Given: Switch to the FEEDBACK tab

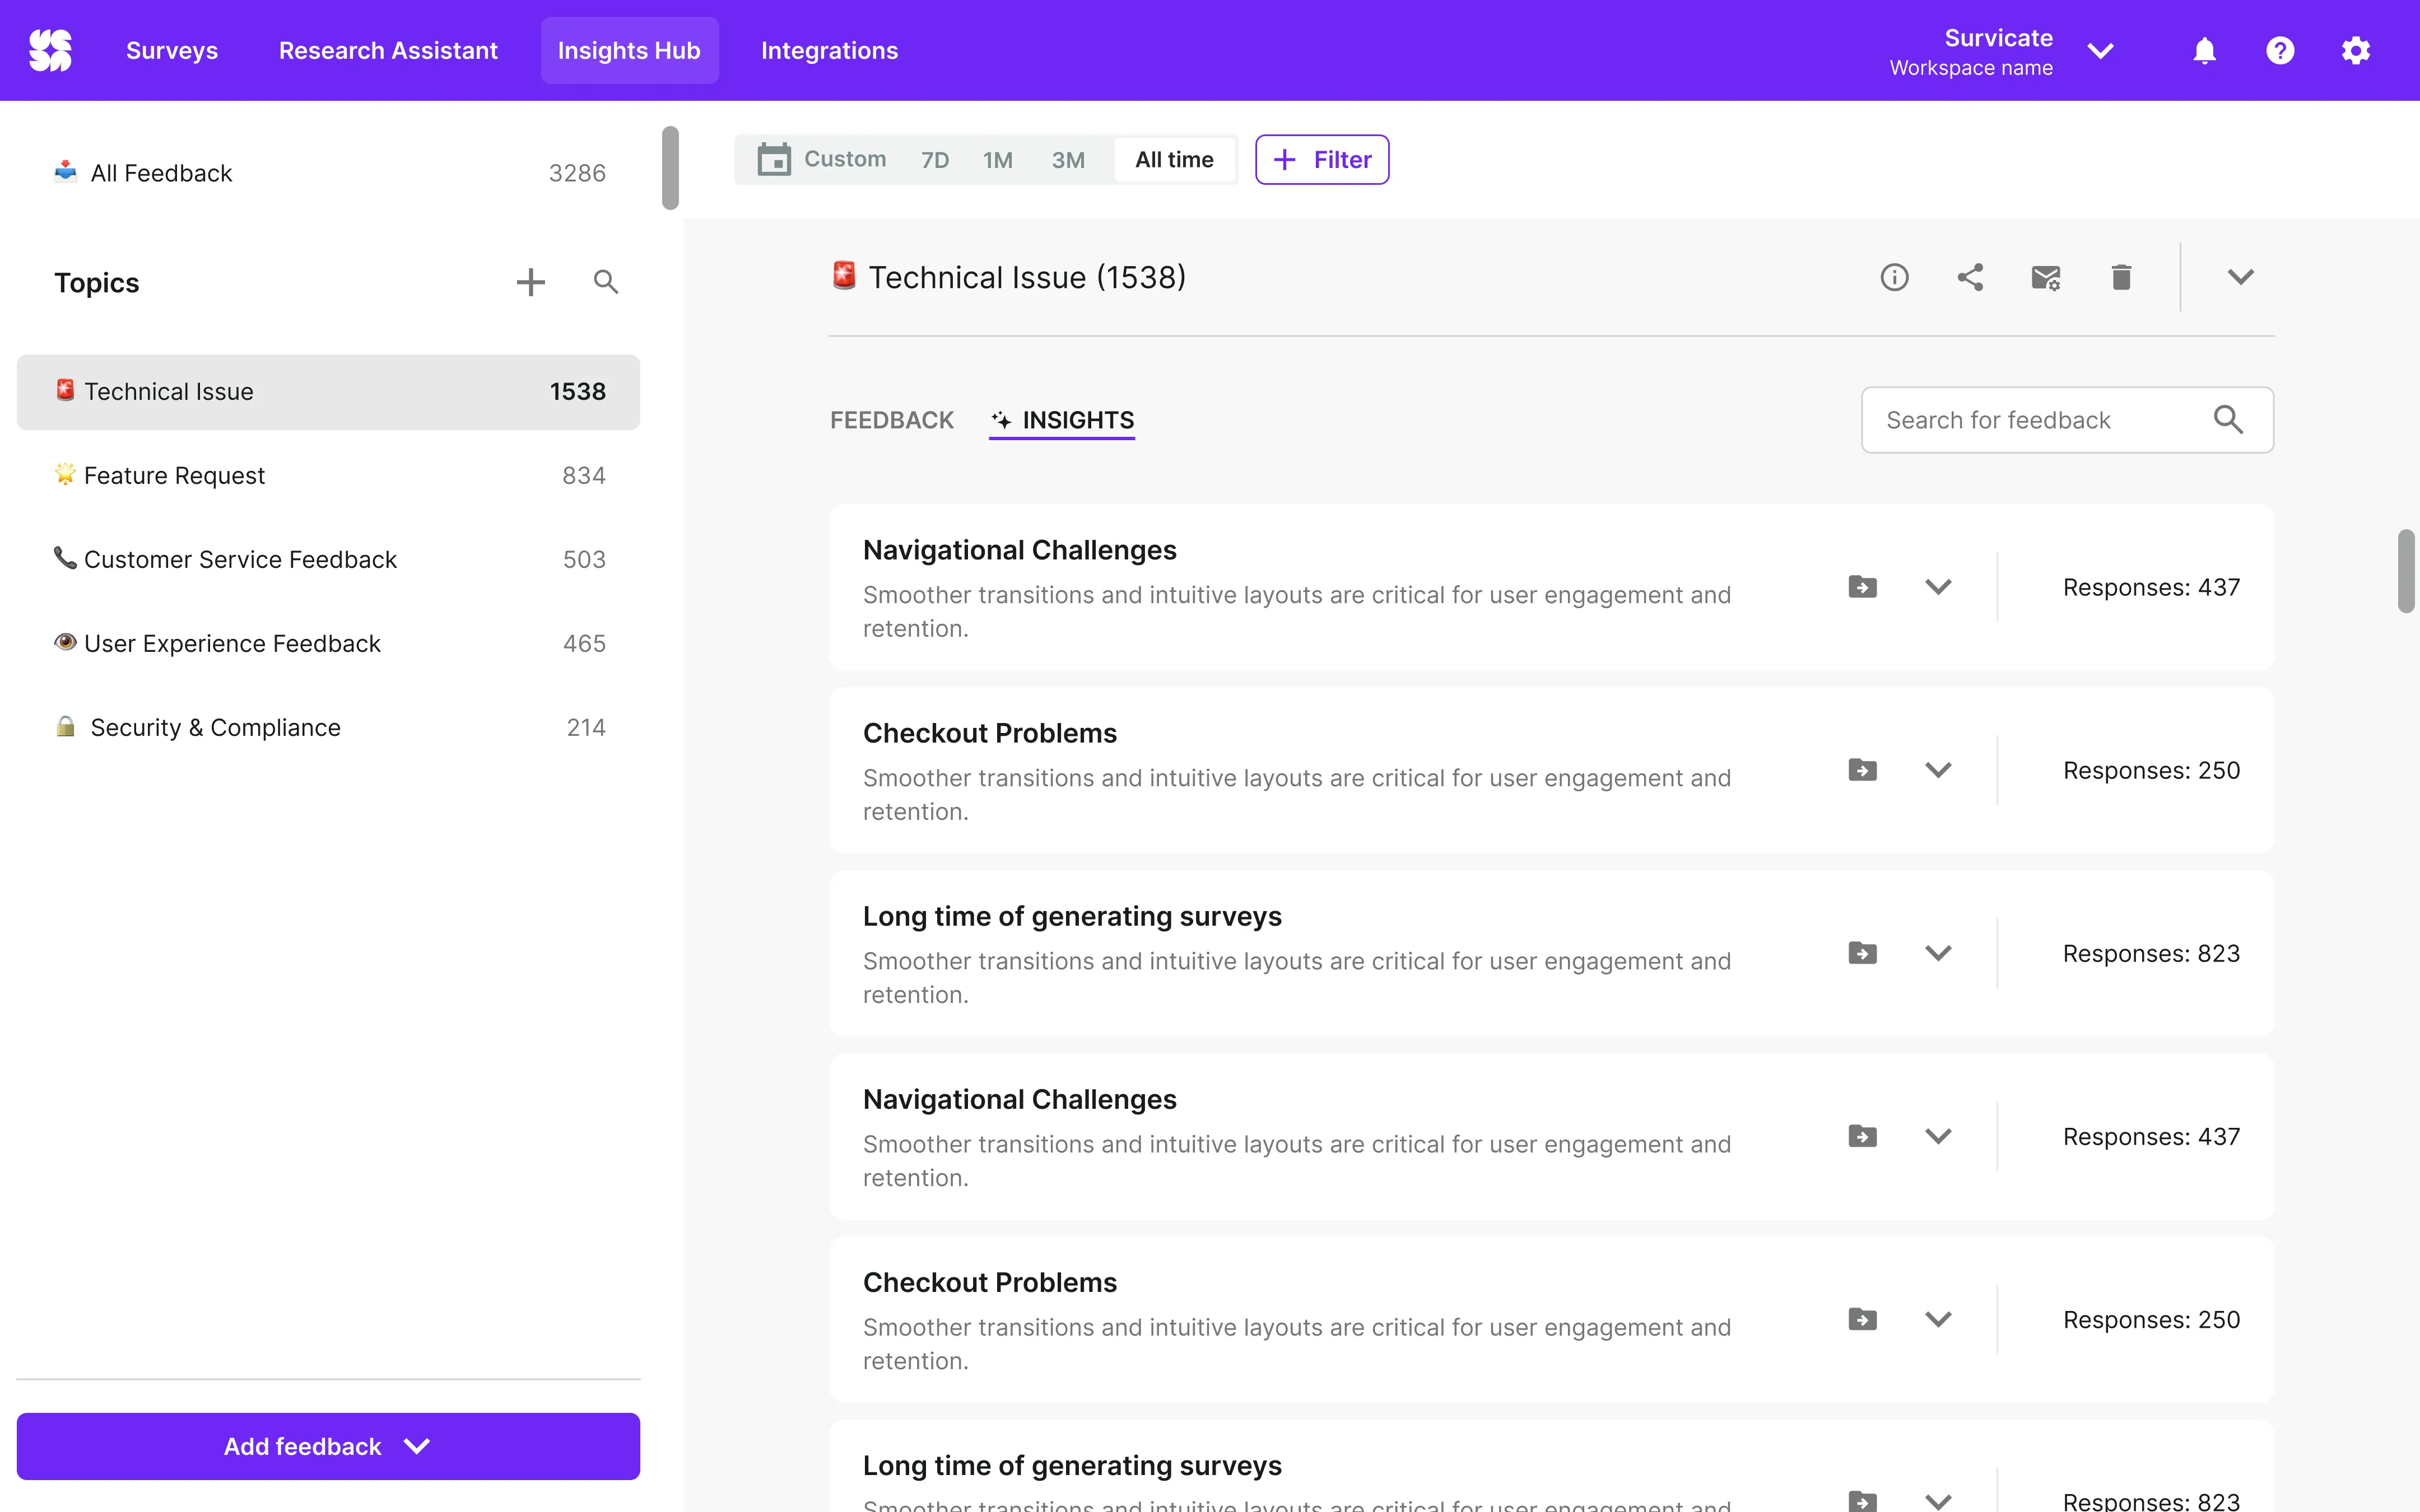Looking at the screenshot, I should coord(891,420).
